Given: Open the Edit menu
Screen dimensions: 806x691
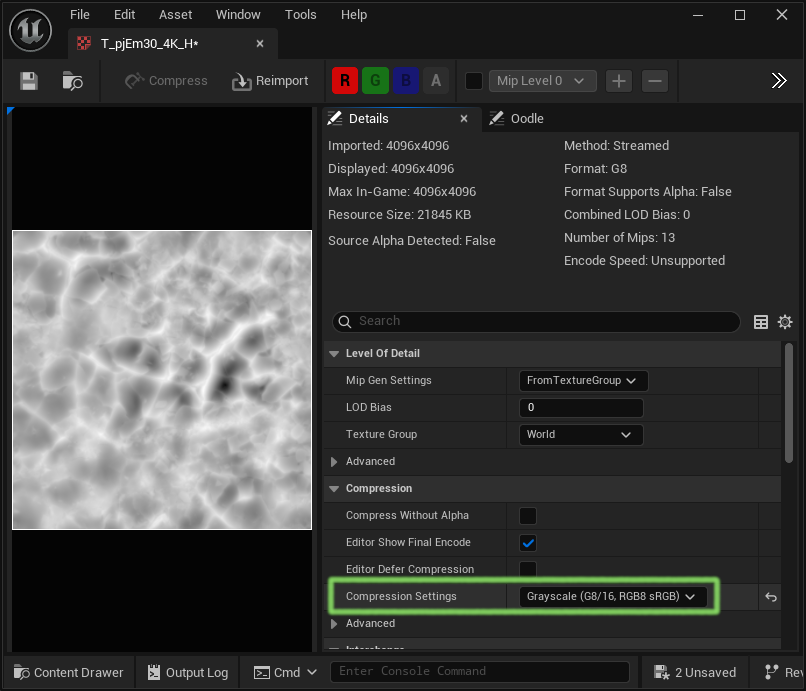Looking at the screenshot, I should (x=124, y=15).
